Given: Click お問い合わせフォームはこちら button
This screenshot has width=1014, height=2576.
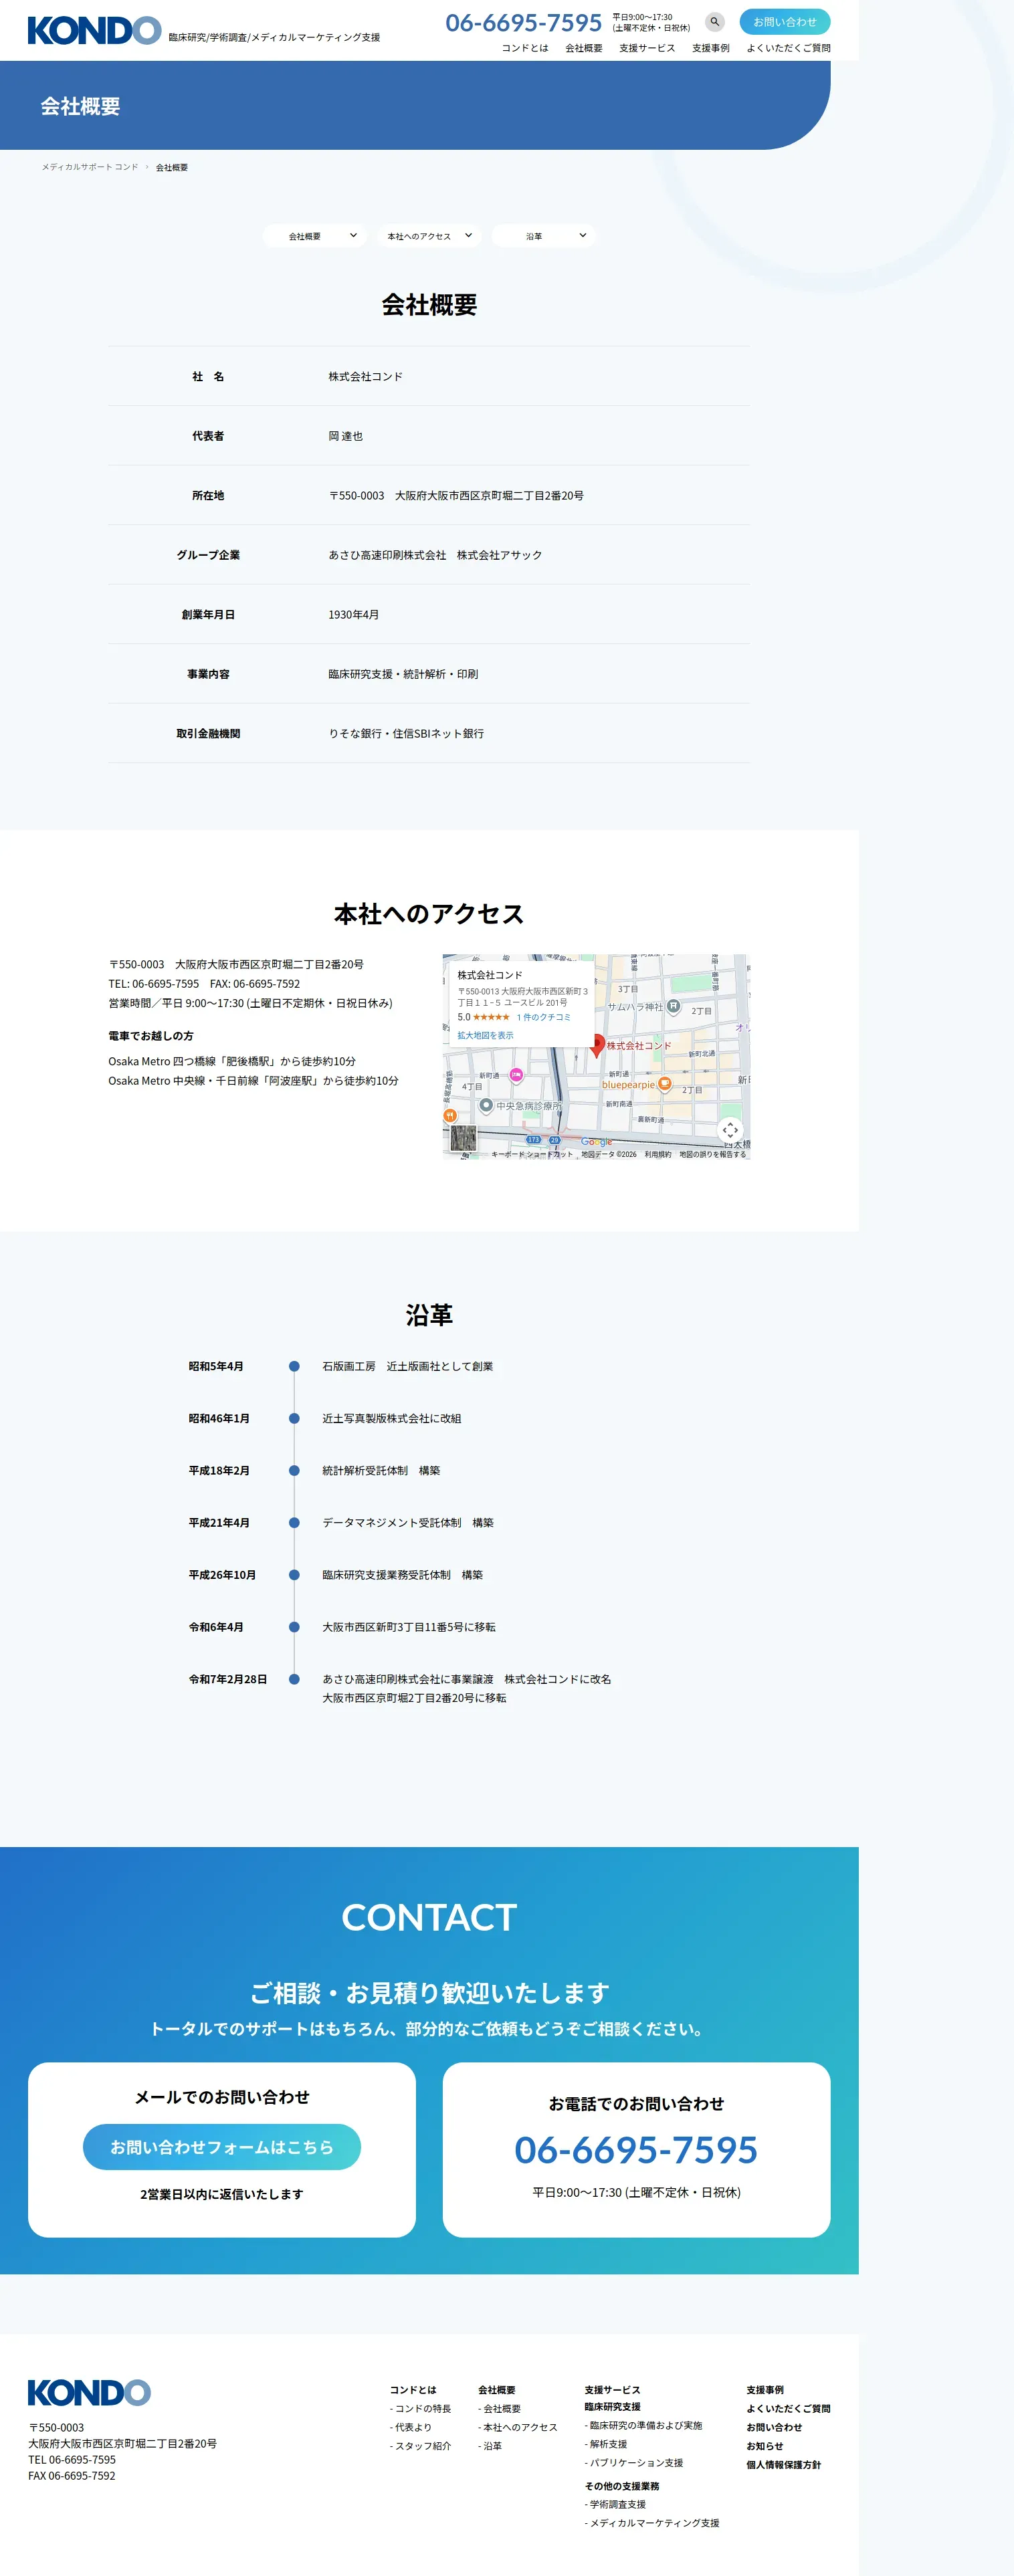Looking at the screenshot, I should (x=222, y=2147).
